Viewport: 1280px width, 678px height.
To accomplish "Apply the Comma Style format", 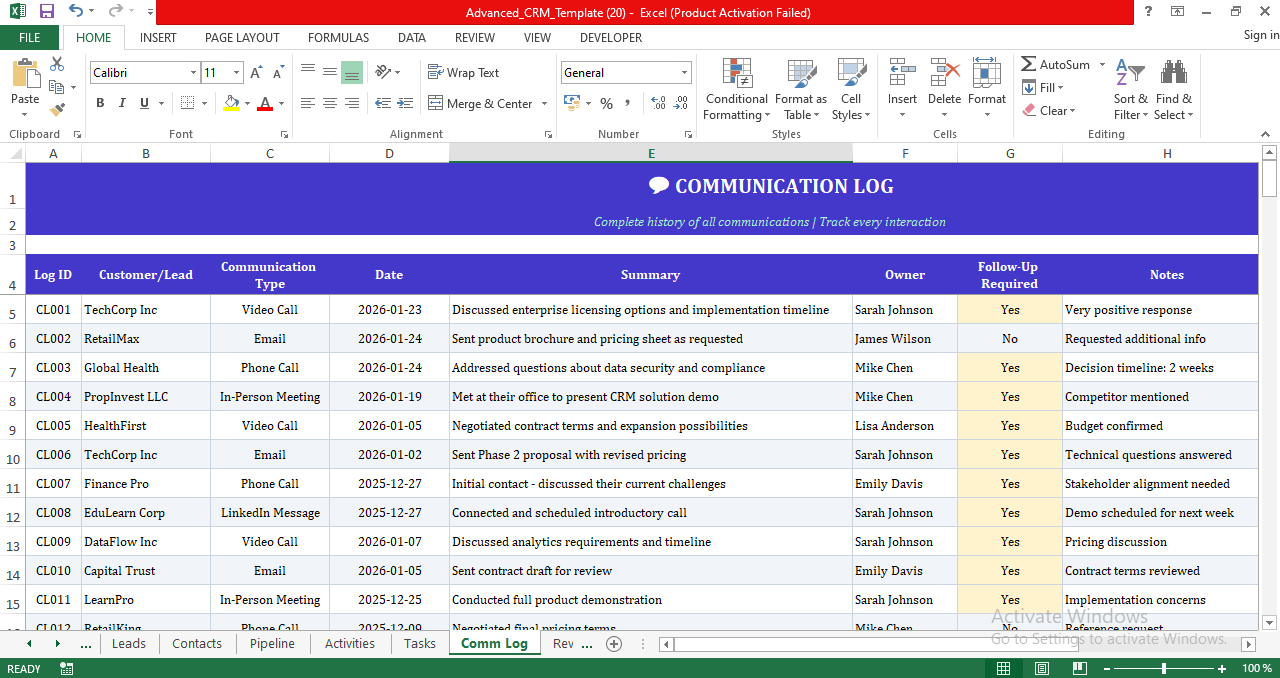I will click(628, 103).
